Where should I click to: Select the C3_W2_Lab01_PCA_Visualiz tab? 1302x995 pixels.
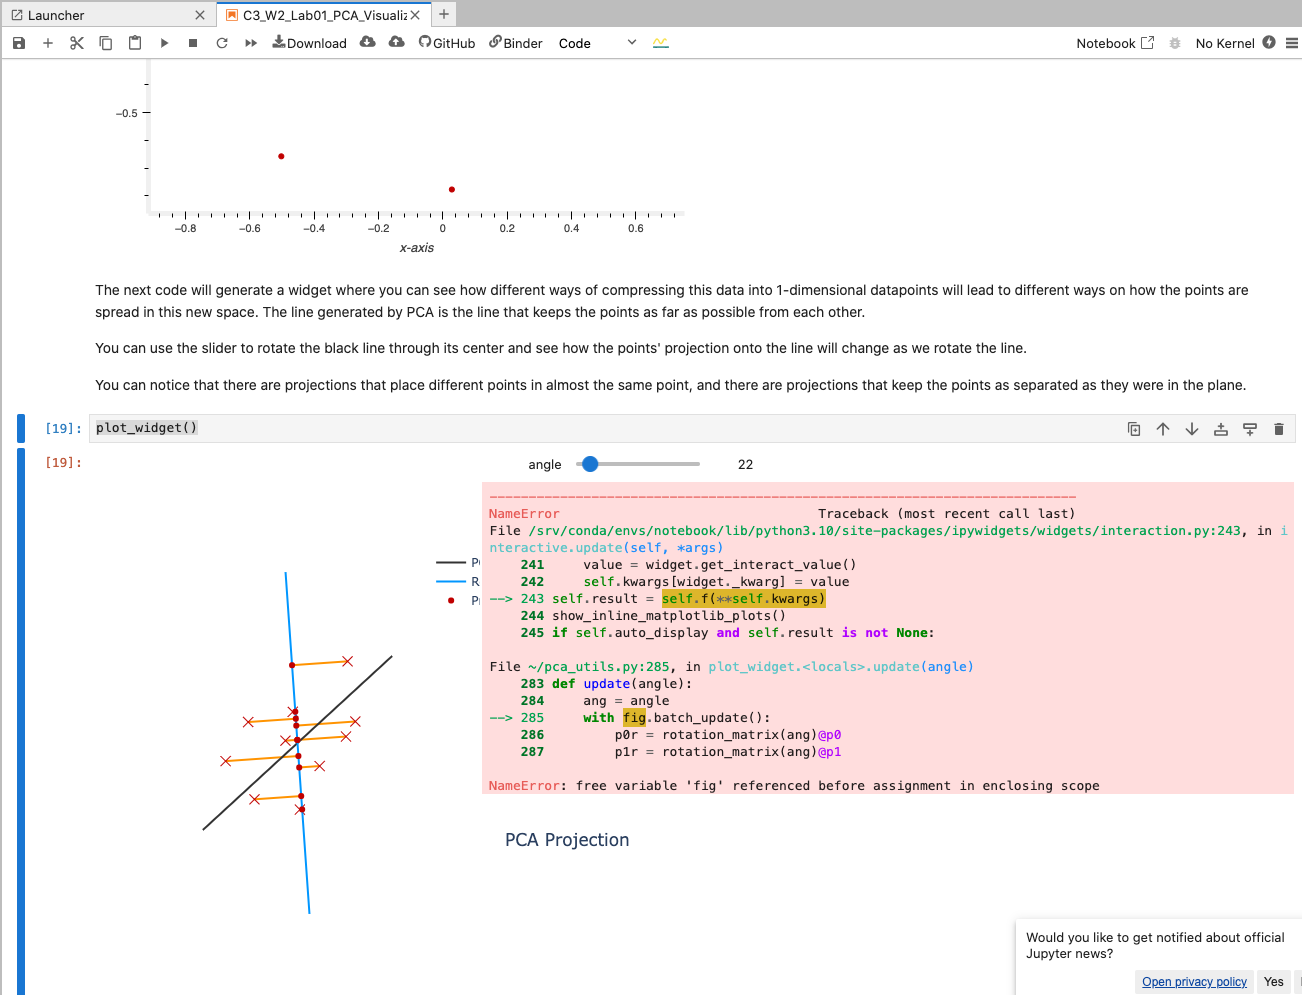324,15
